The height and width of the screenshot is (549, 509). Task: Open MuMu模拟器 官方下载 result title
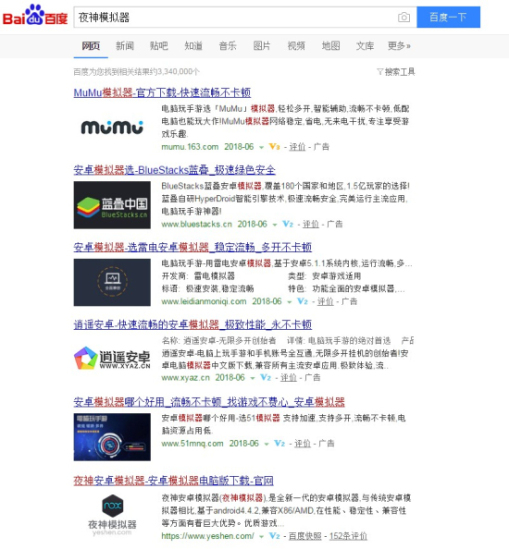[162, 92]
